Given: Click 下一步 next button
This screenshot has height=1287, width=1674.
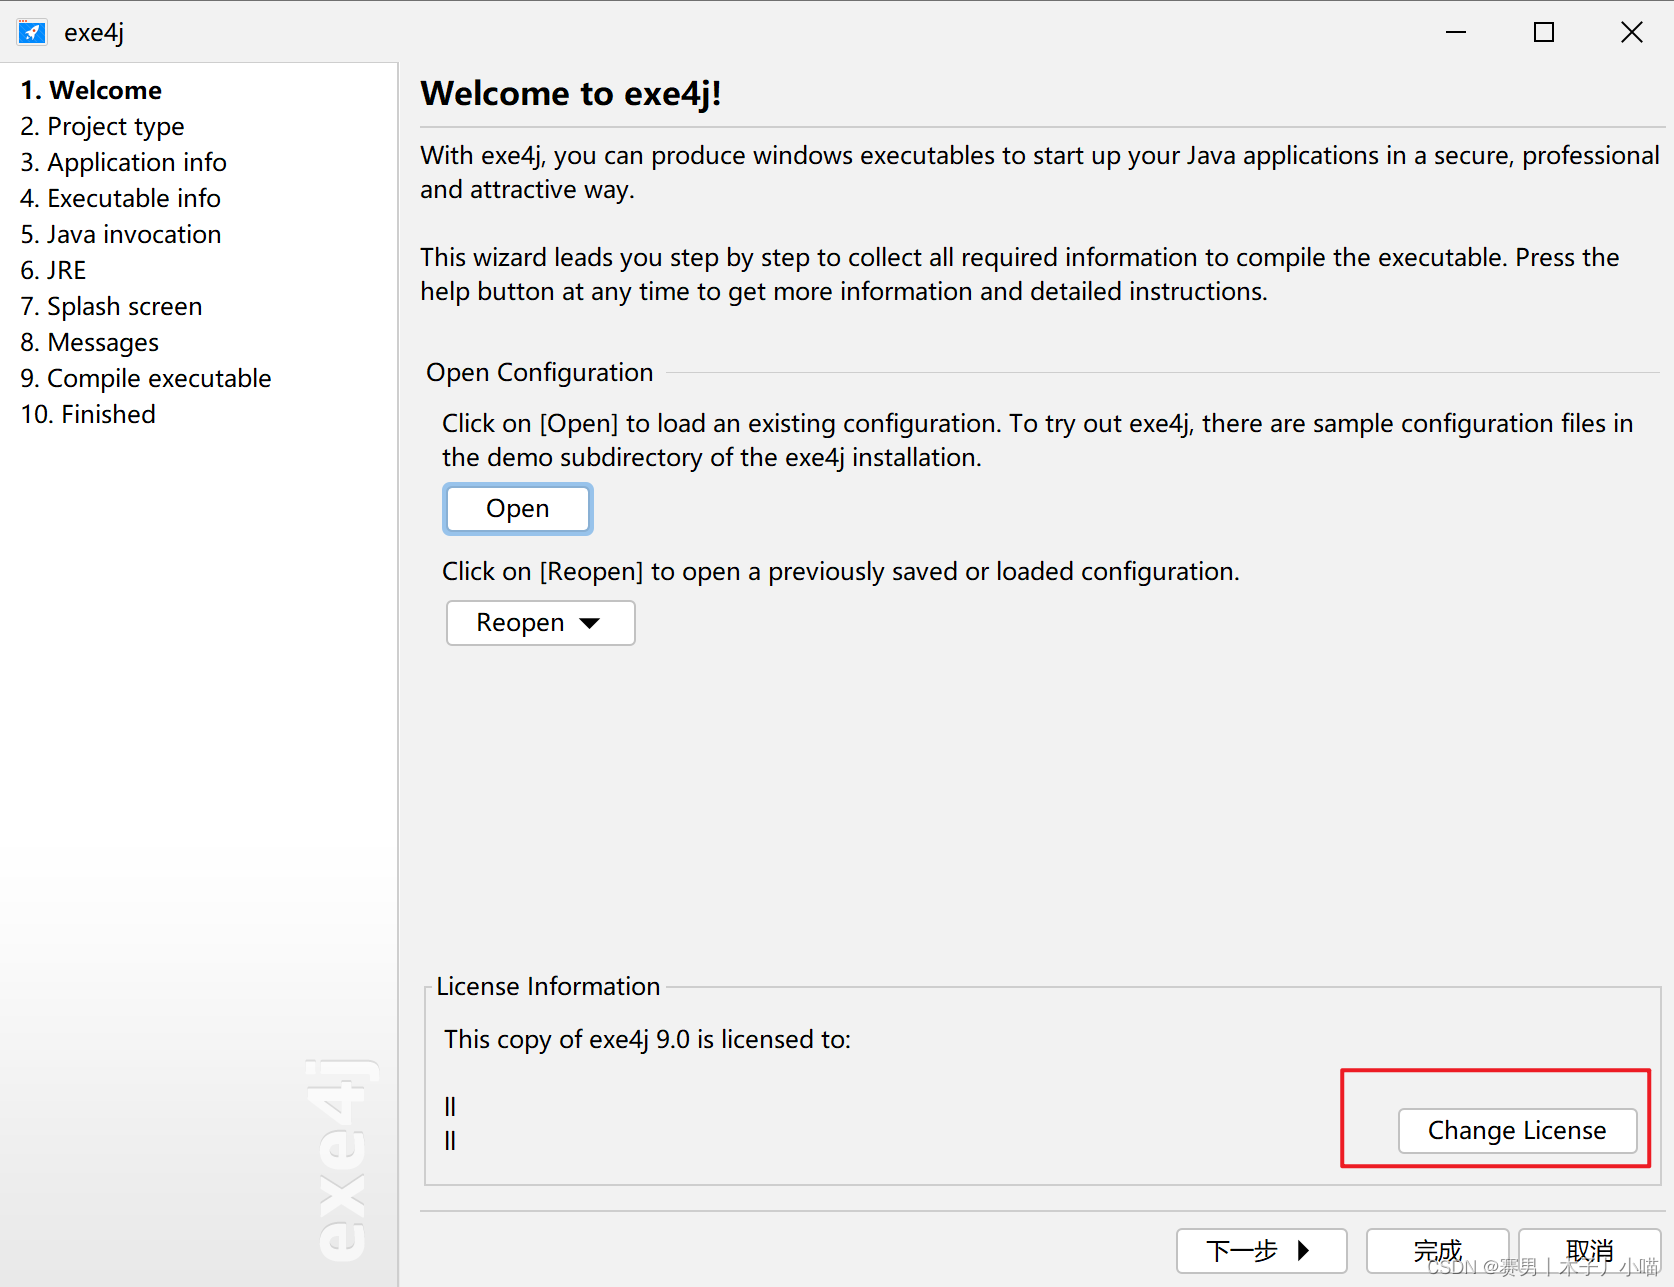Looking at the screenshot, I should [x=1261, y=1251].
